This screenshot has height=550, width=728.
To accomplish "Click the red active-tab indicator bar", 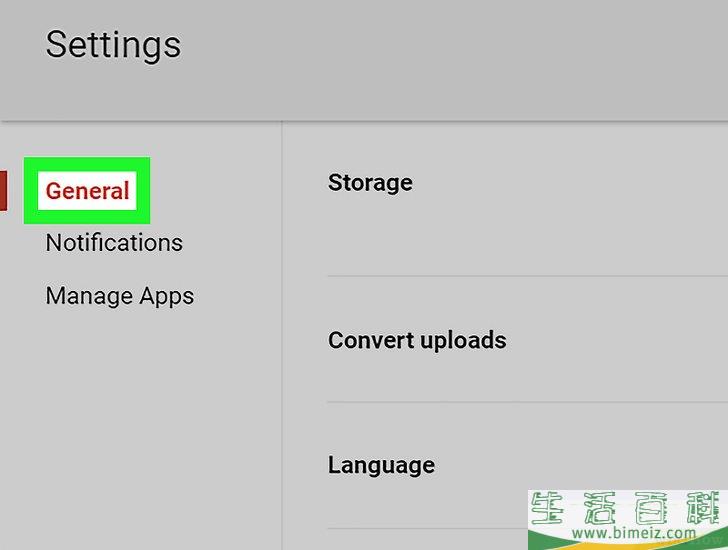I will pos(3,191).
